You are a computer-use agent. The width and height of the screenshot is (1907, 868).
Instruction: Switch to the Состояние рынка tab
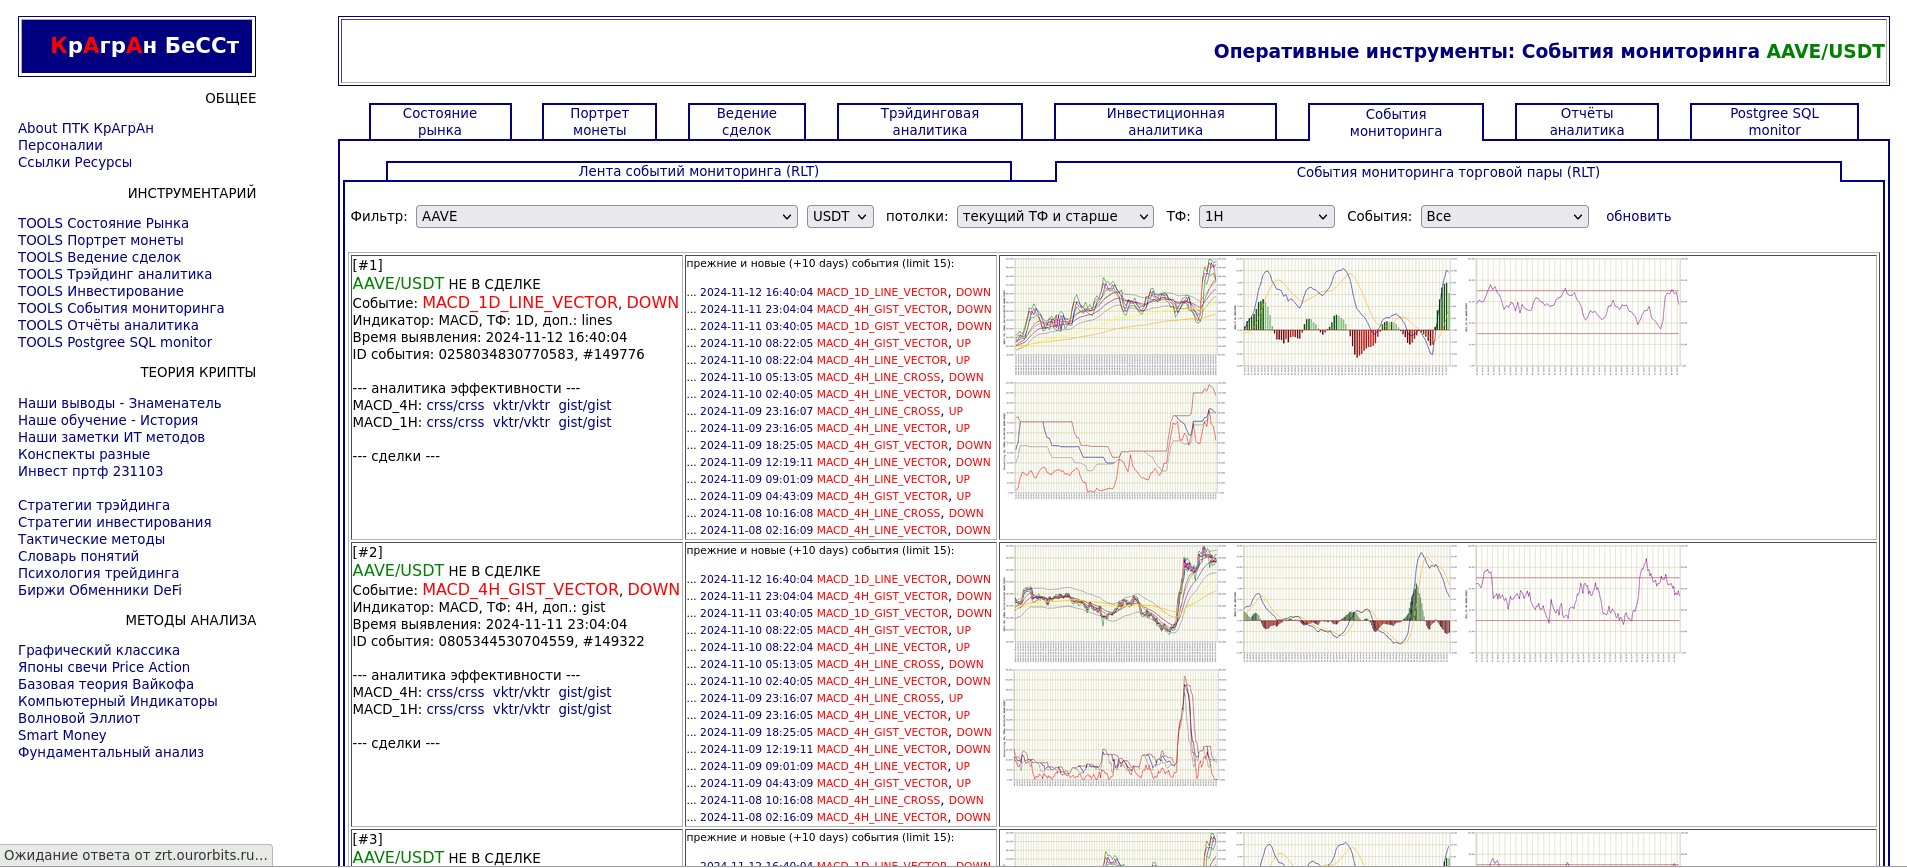440,122
